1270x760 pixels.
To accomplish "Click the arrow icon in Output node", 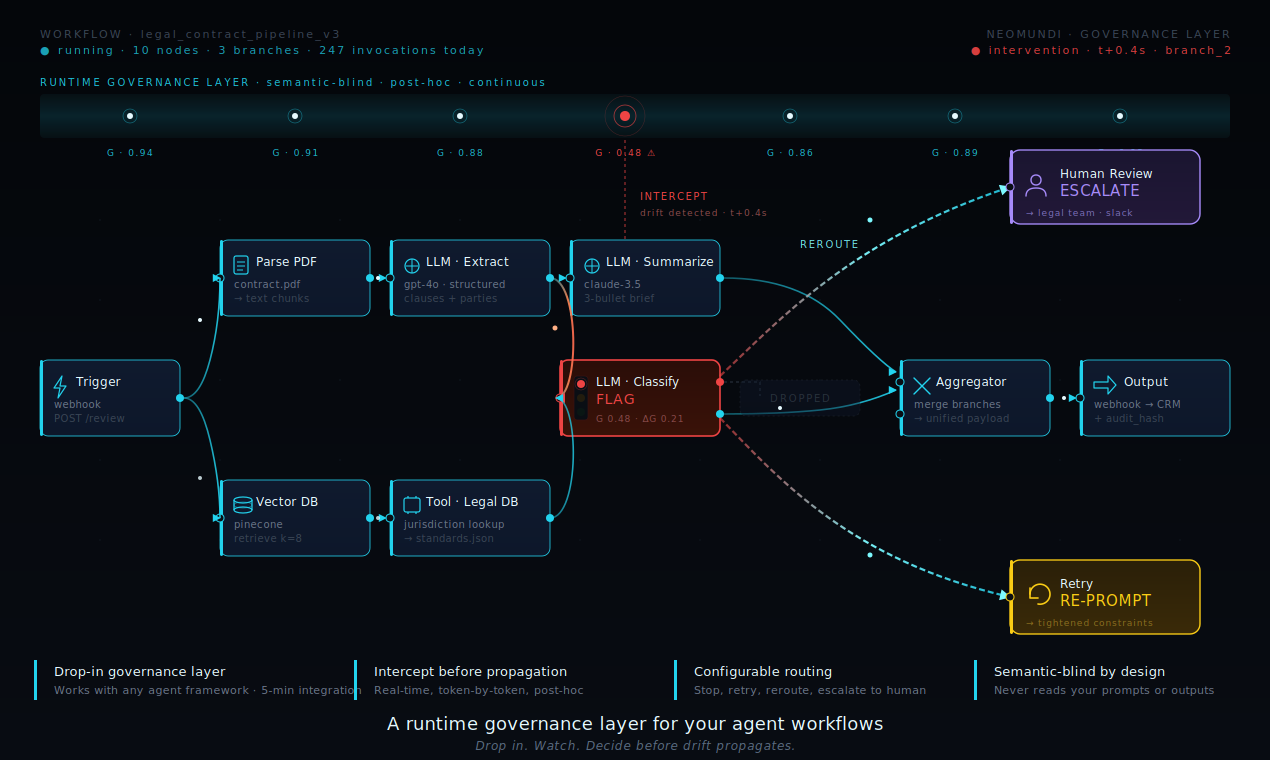I will click(1105, 385).
